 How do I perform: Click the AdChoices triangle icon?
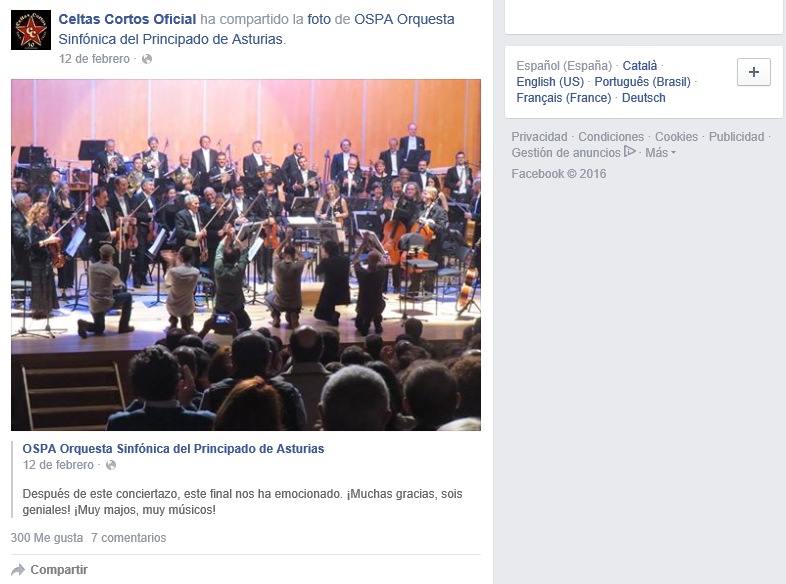[x=630, y=151]
